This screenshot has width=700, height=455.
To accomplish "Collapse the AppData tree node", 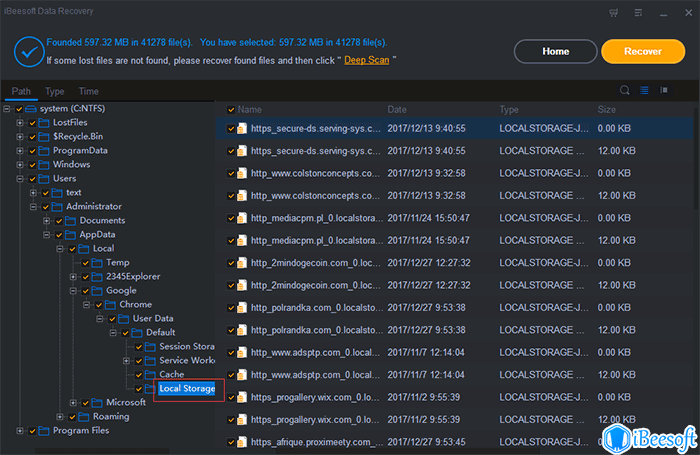I will [x=46, y=235].
